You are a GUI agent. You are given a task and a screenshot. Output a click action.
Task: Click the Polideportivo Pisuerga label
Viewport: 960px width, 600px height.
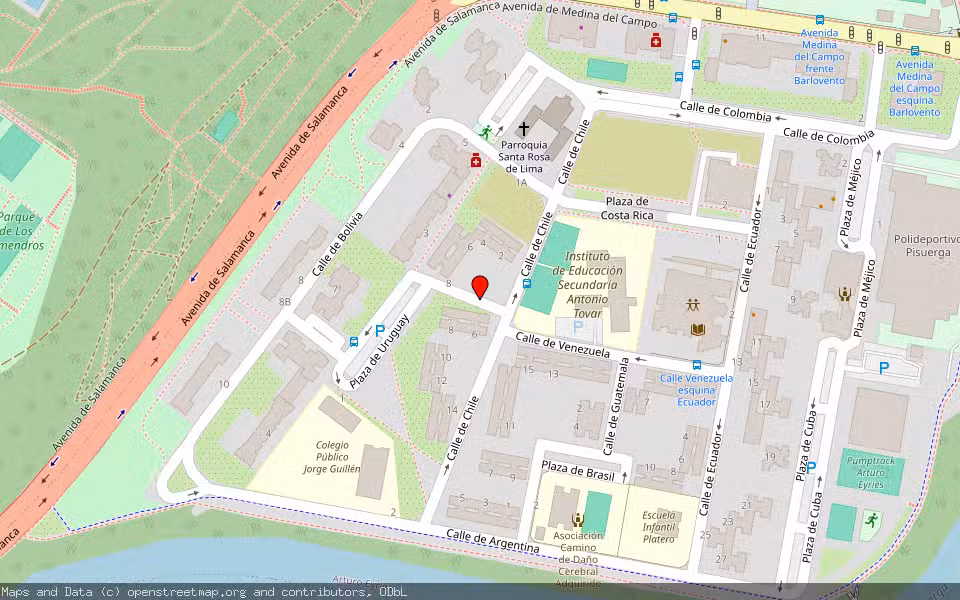coord(927,246)
